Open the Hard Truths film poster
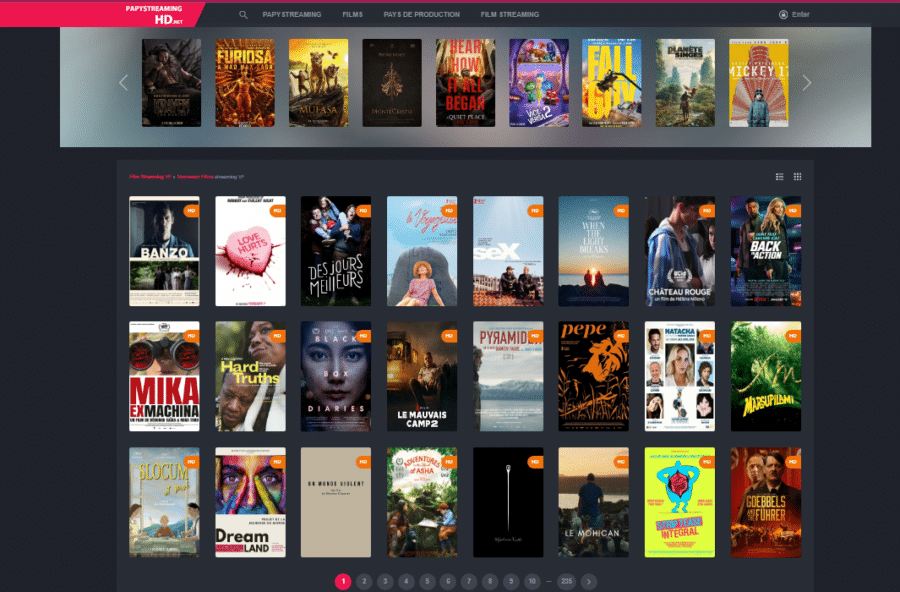The width and height of the screenshot is (900, 592). [x=250, y=376]
